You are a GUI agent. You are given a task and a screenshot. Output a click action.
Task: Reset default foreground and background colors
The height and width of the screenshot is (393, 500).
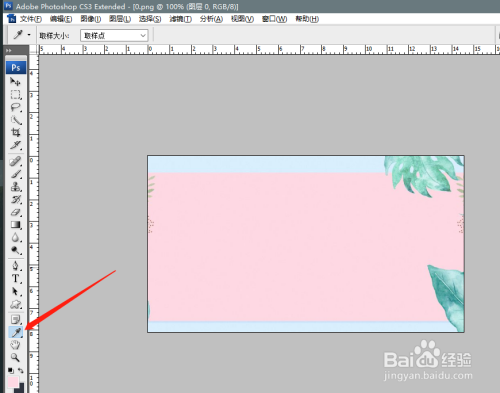11,370
